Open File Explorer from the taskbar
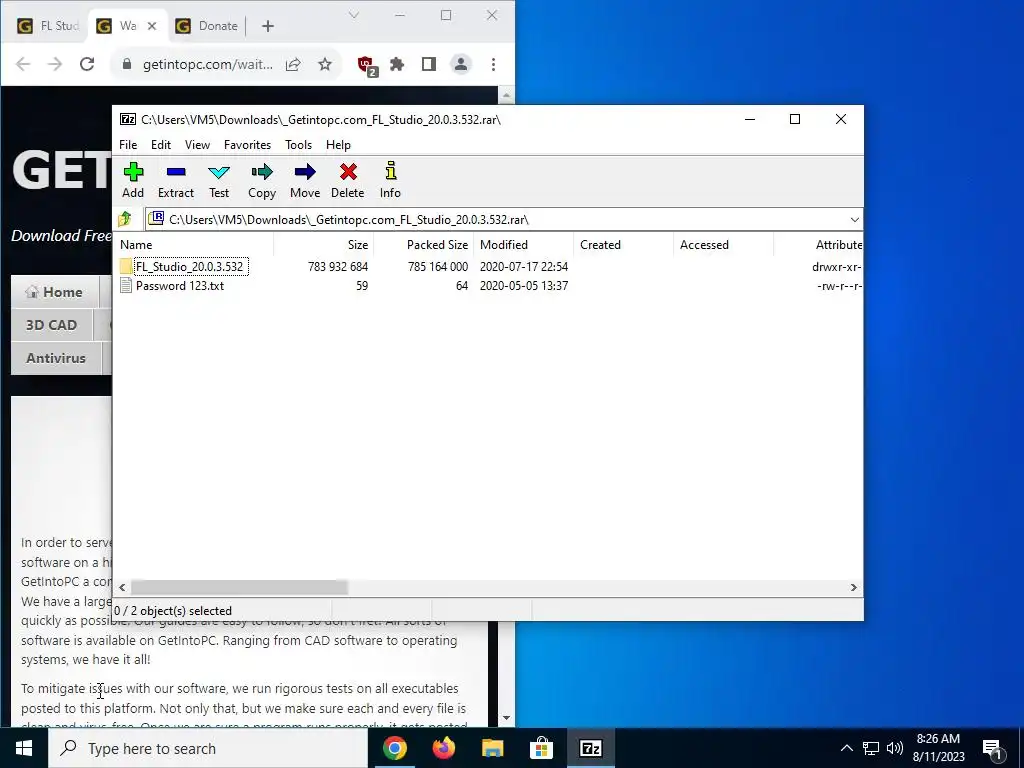The width and height of the screenshot is (1024, 768). tap(492, 748)
